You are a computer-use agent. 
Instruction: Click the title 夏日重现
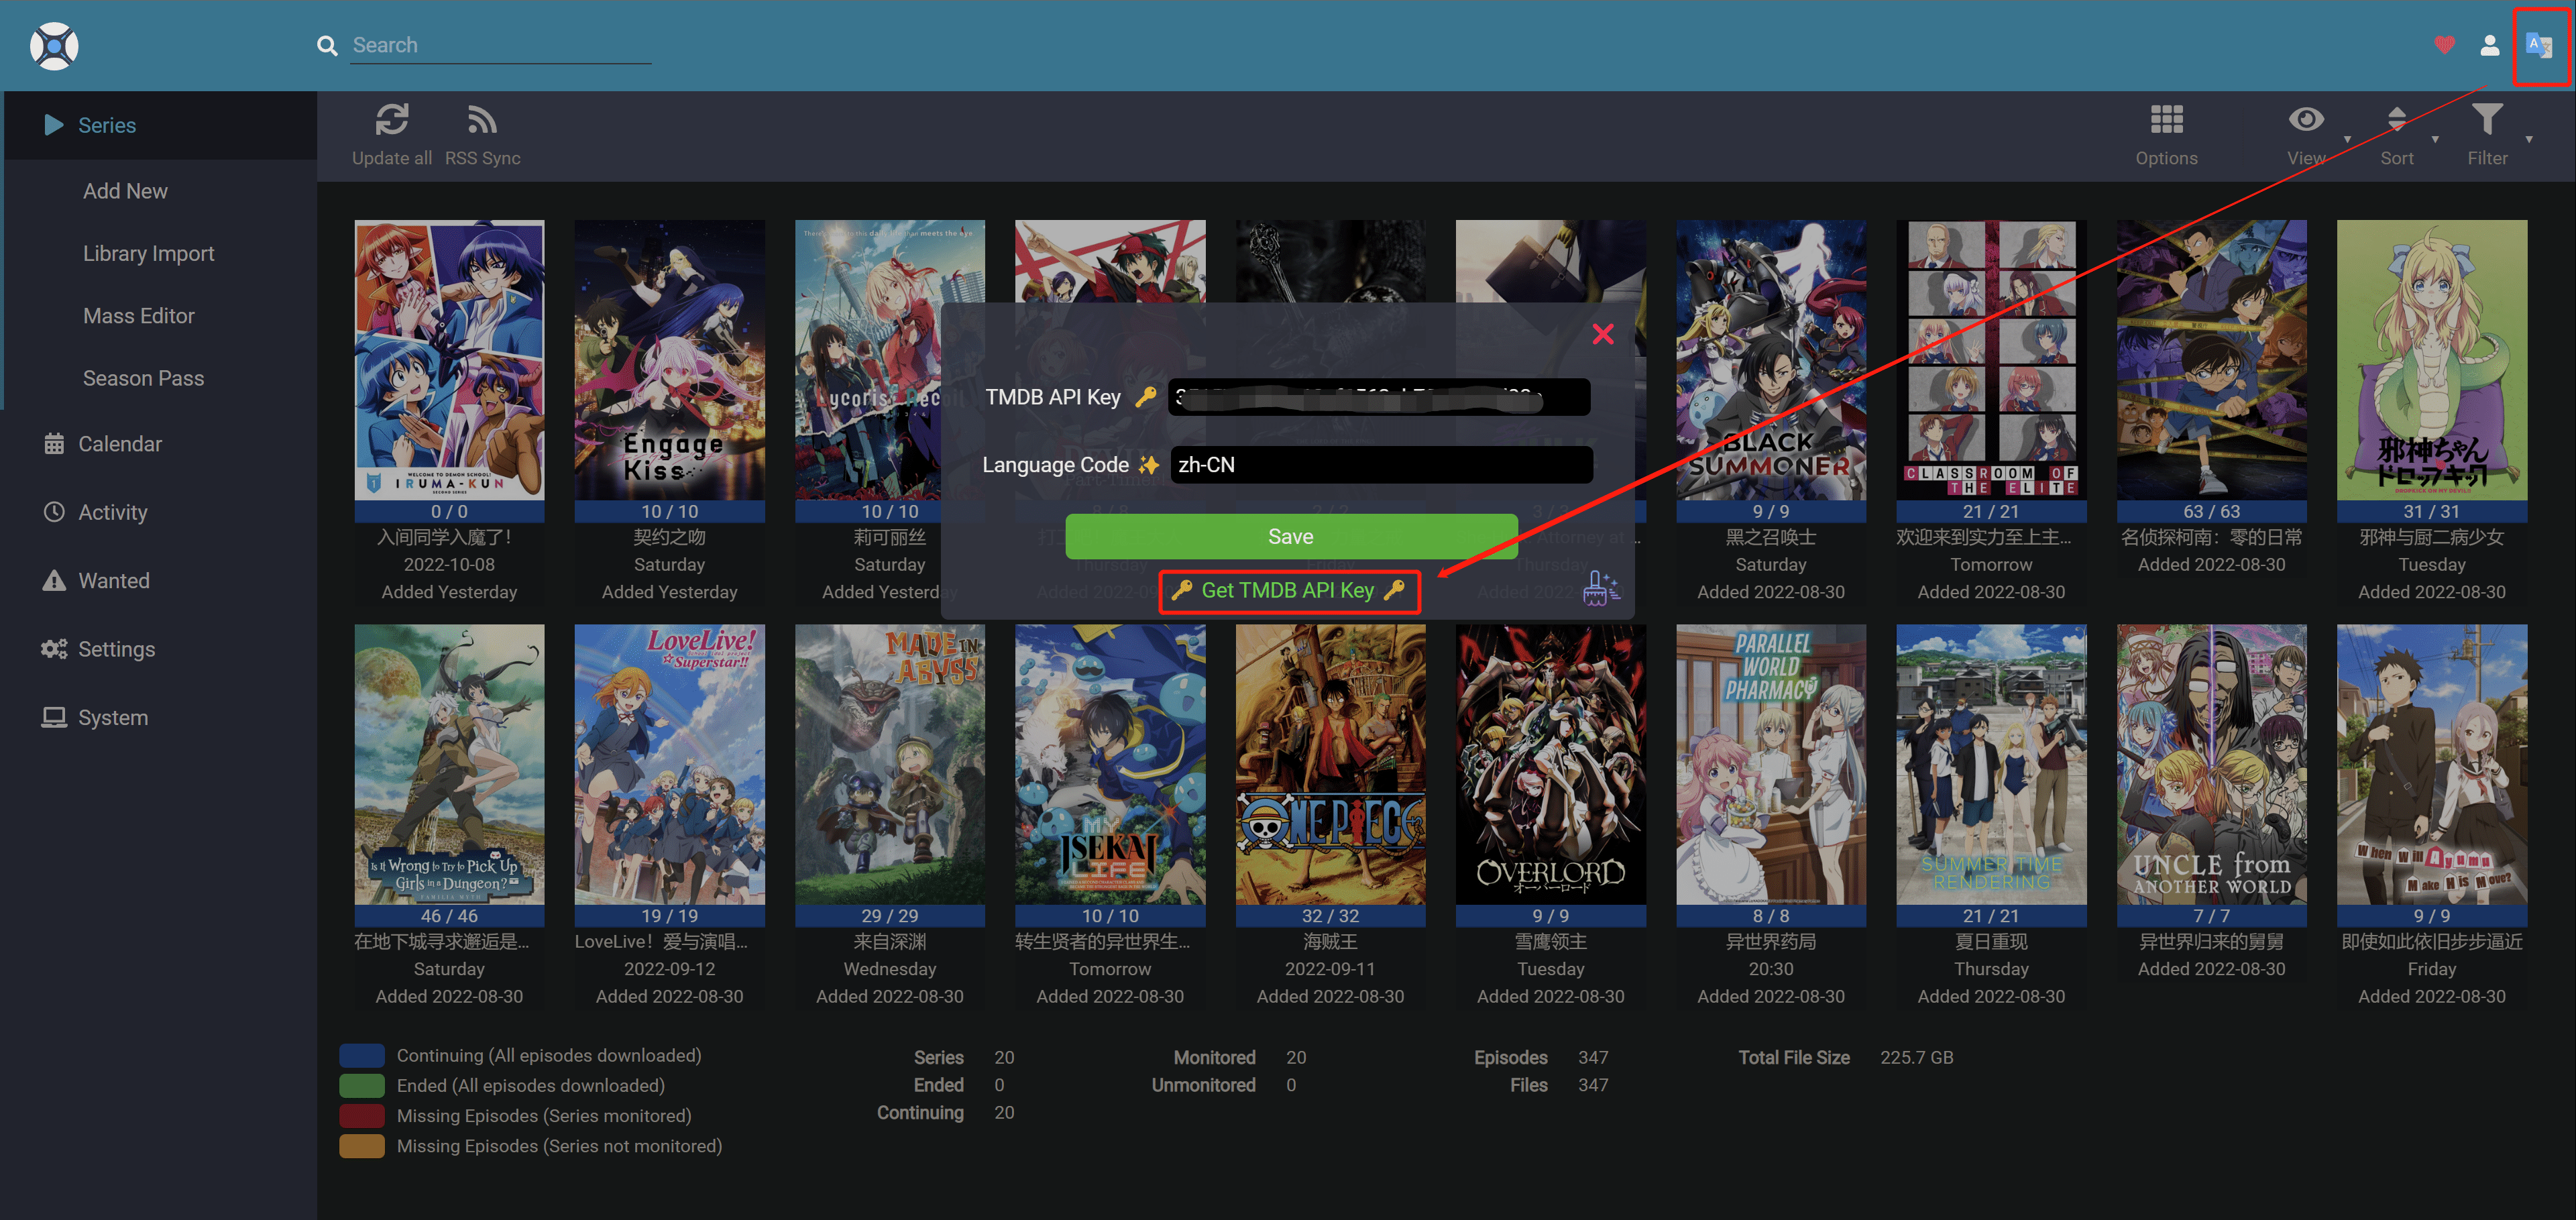pos(1991,942)
